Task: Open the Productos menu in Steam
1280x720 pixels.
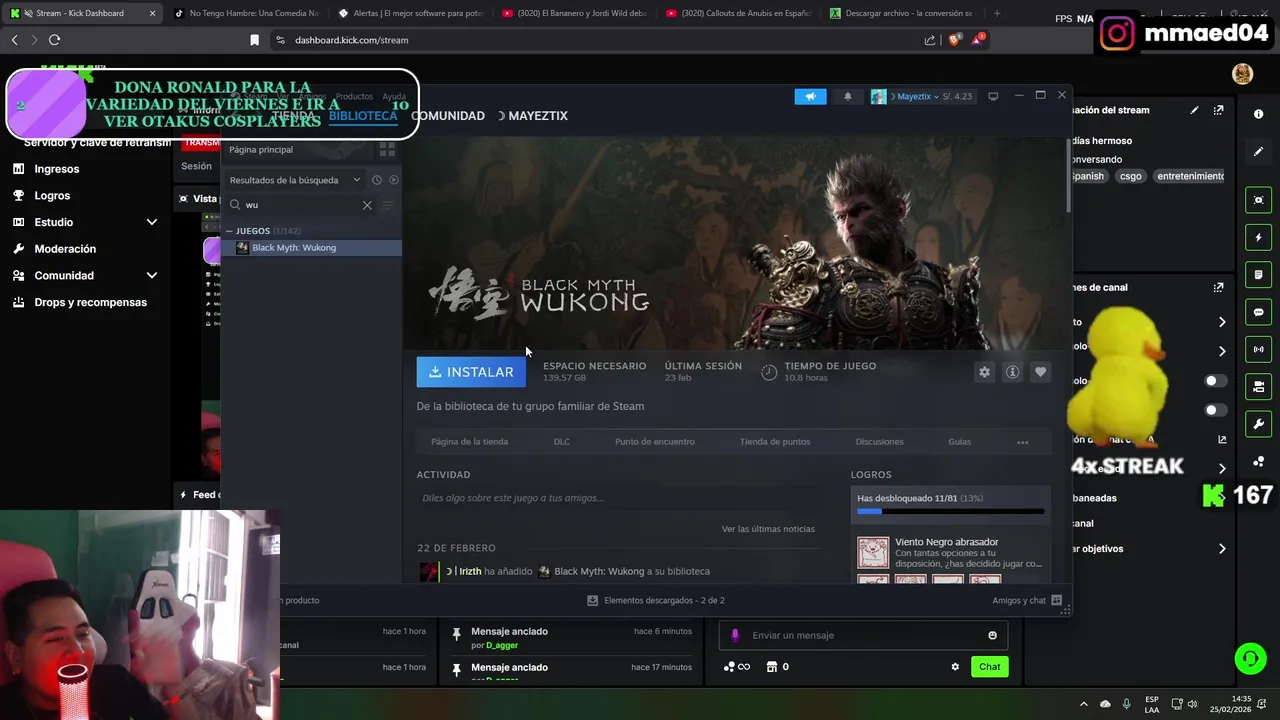Action: click(x=354, y=97)
